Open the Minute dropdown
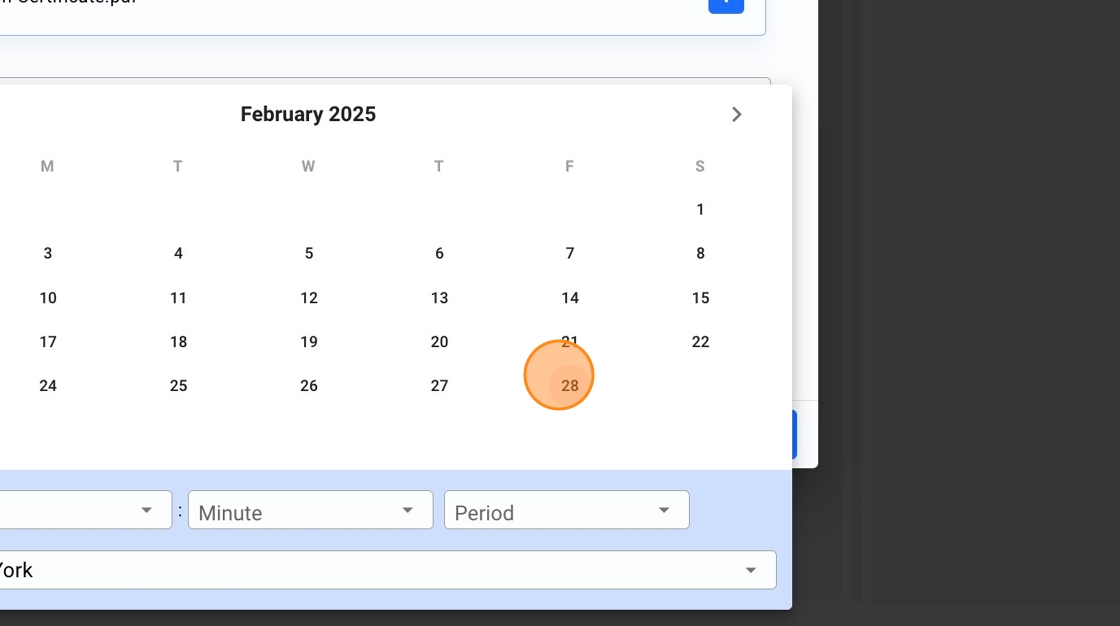The width and height of the screenshot is (1120, 626). pyautogui.click(x=310, y=511)
